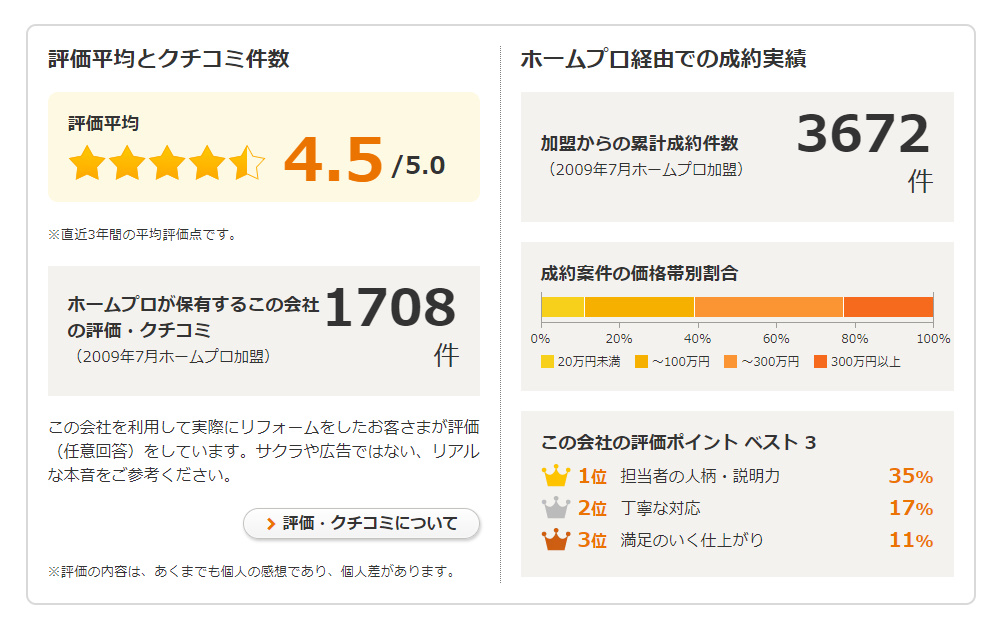
Task: Click the ～300万円 legend swatch
Action: [x=730, y=362]
